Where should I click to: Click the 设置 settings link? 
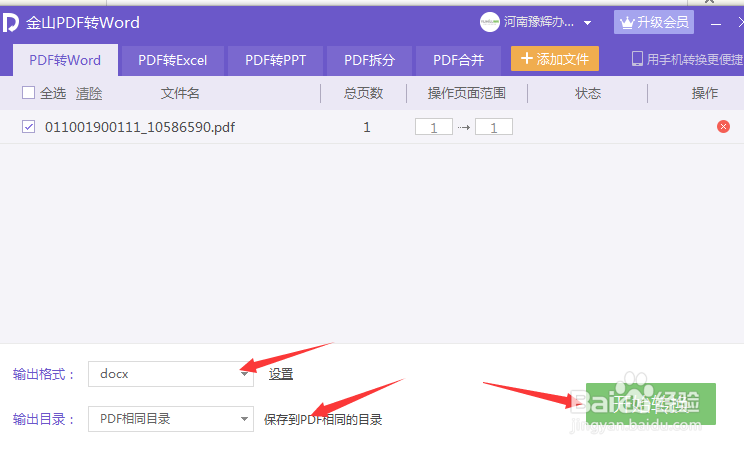(281, 374)
